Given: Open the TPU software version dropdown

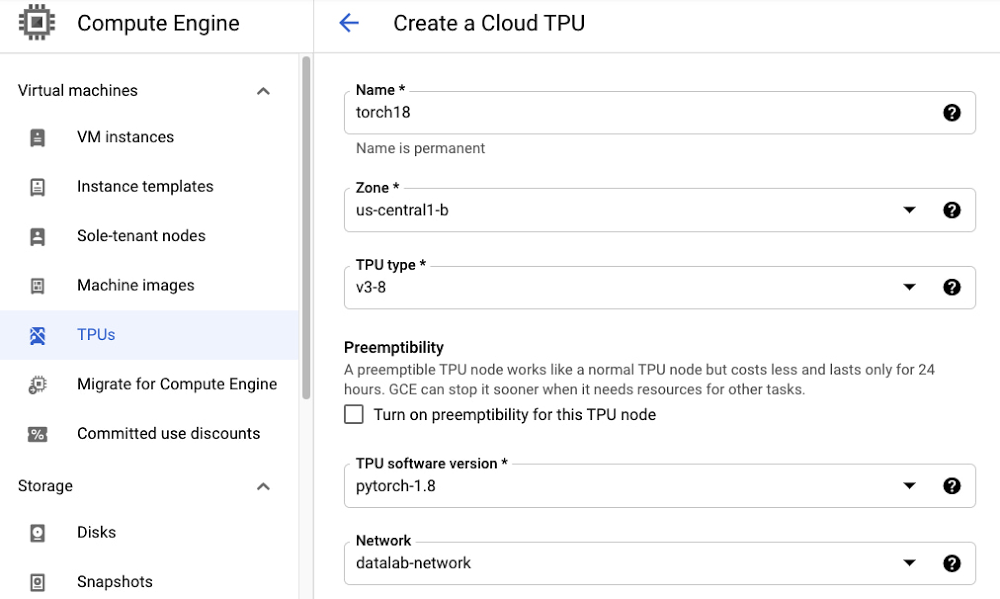Looking at the screenshot, I should 909,486.
